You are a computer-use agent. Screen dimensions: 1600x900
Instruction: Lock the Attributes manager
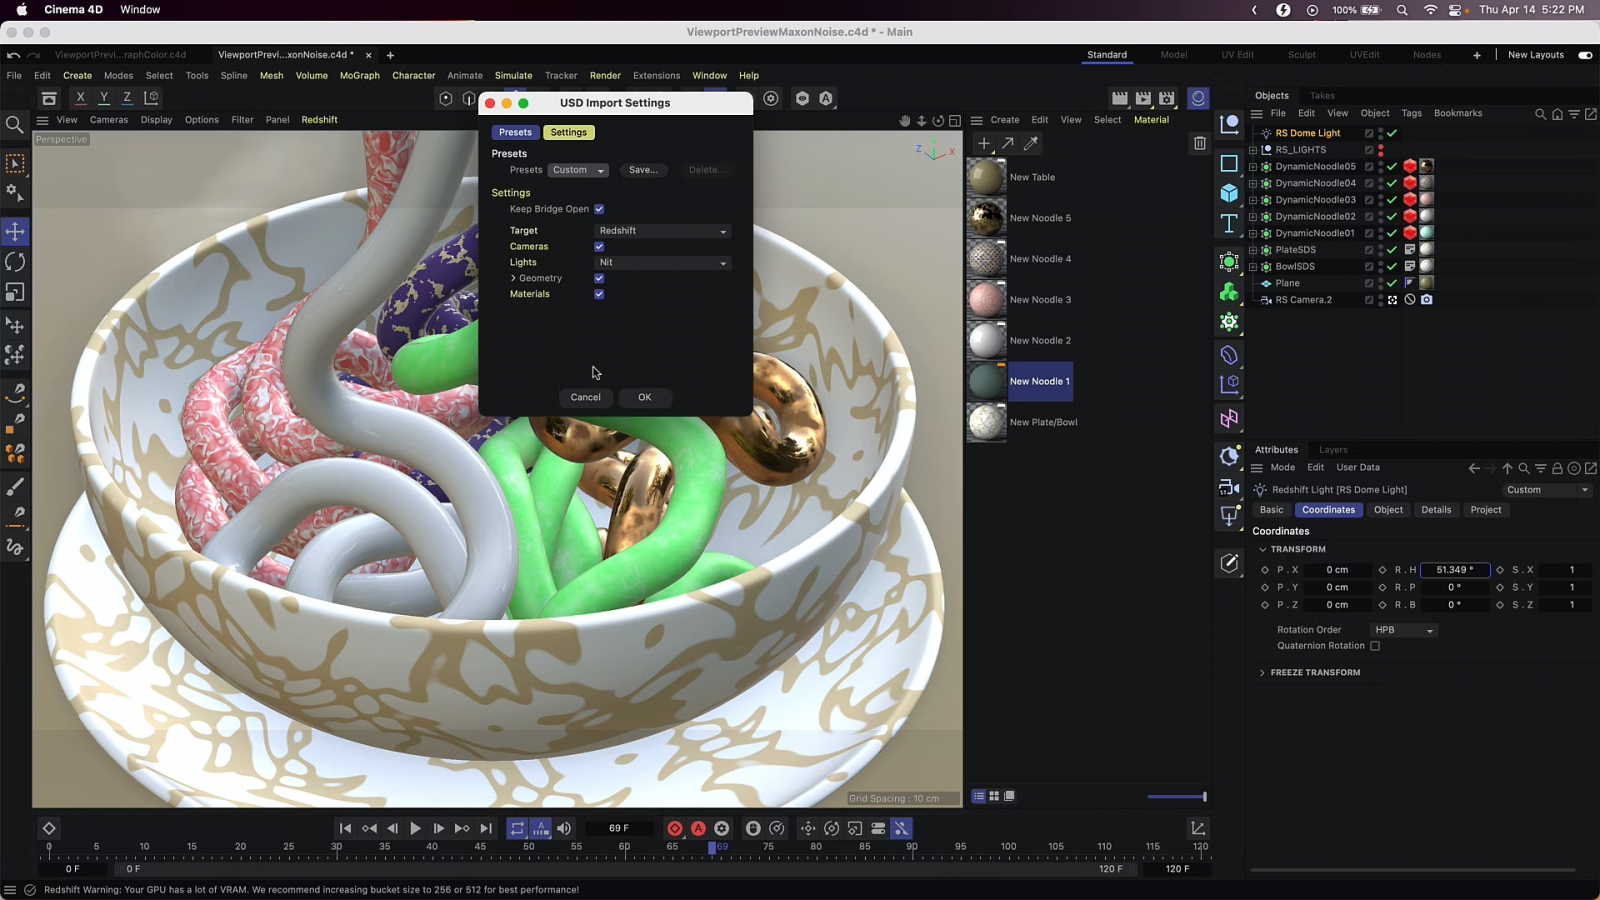(x=1557, y=468)
